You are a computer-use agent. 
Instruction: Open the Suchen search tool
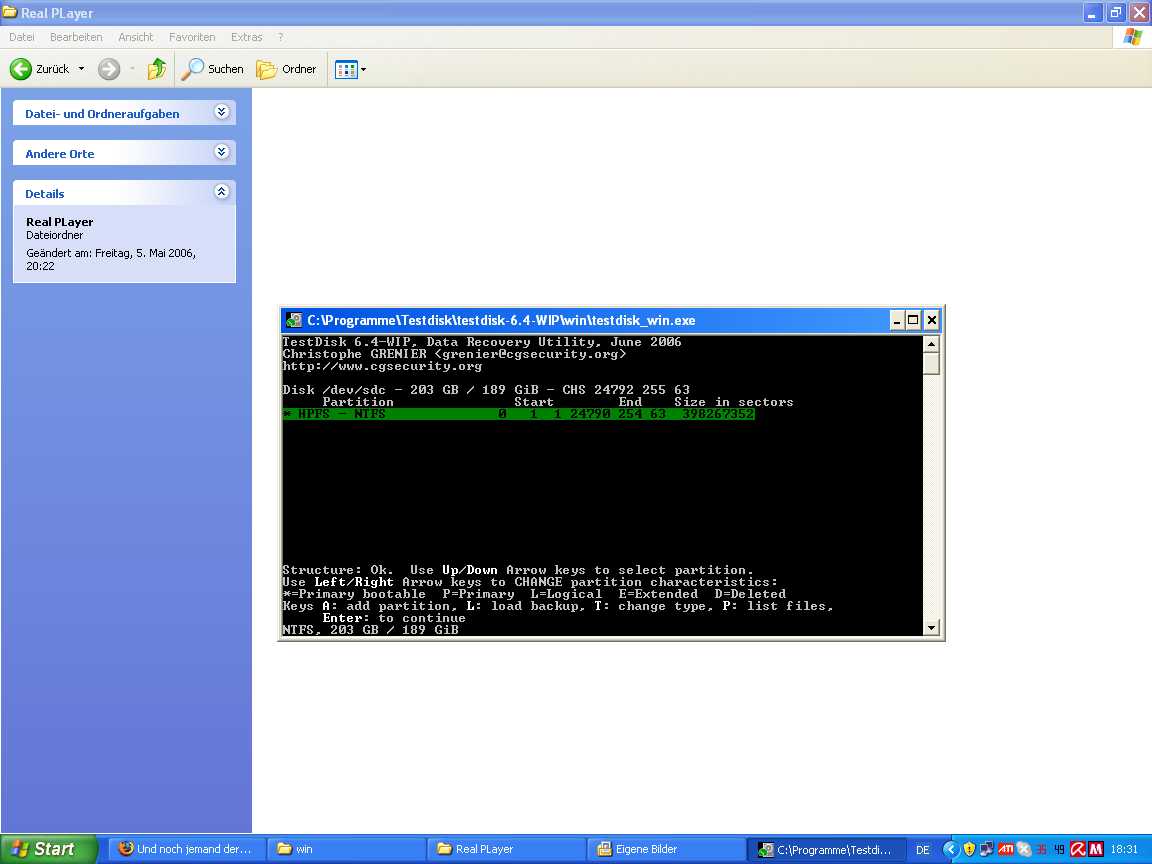point(212,69)
